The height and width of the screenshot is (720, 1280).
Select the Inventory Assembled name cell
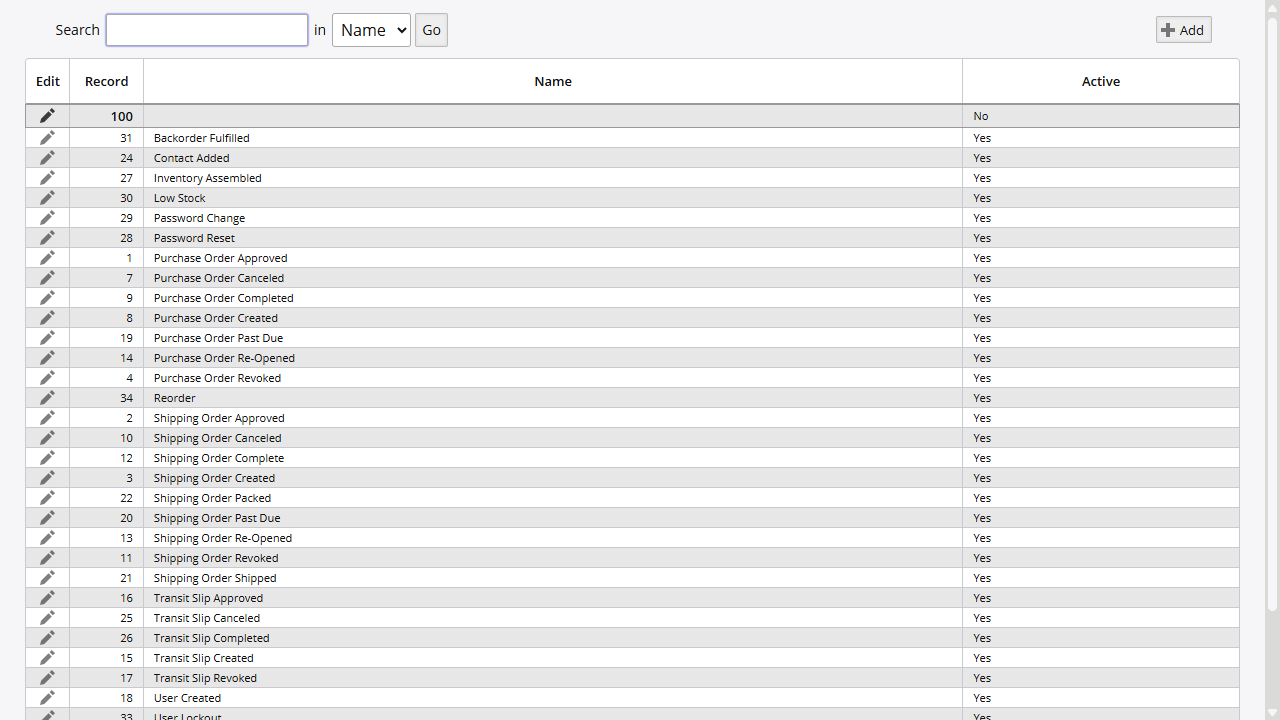click(x=208, y=178)
